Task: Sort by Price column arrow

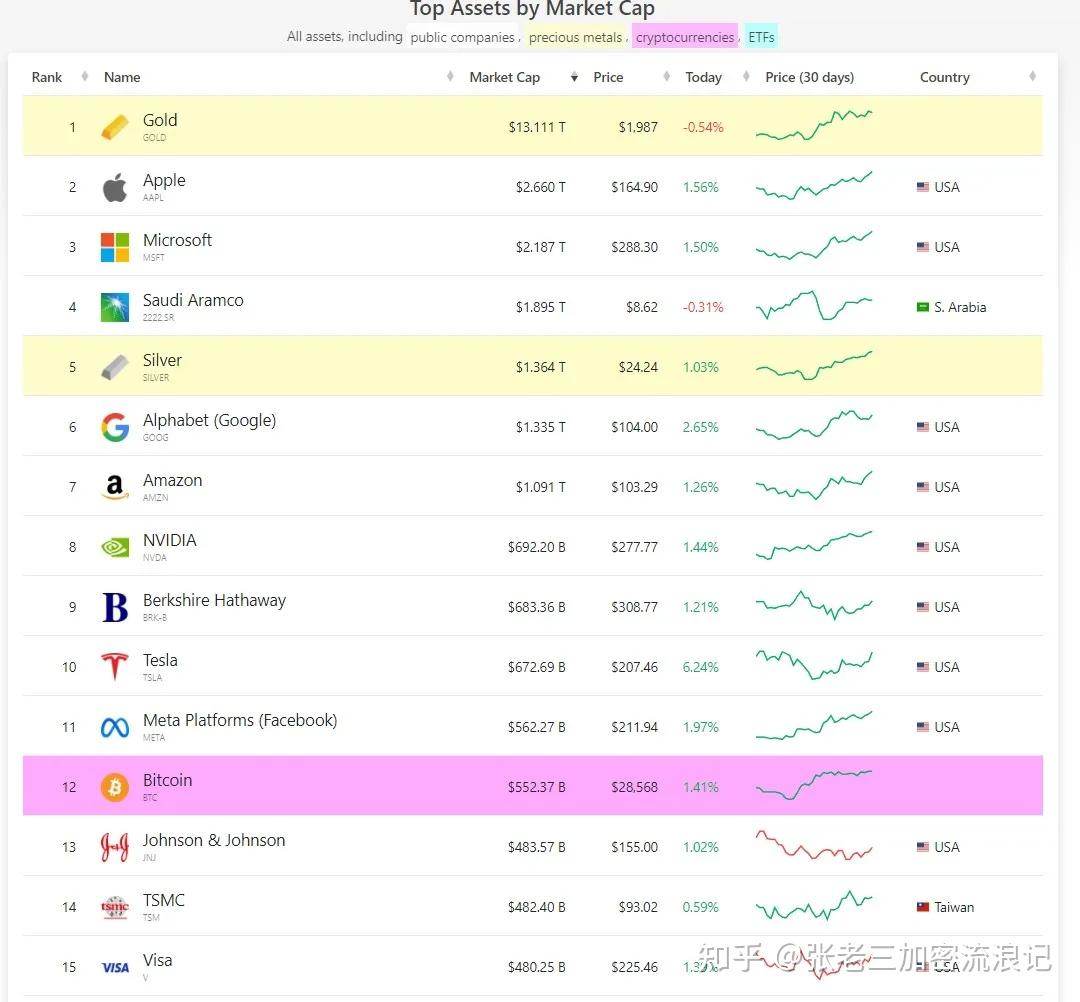Action: pos(666,77)
